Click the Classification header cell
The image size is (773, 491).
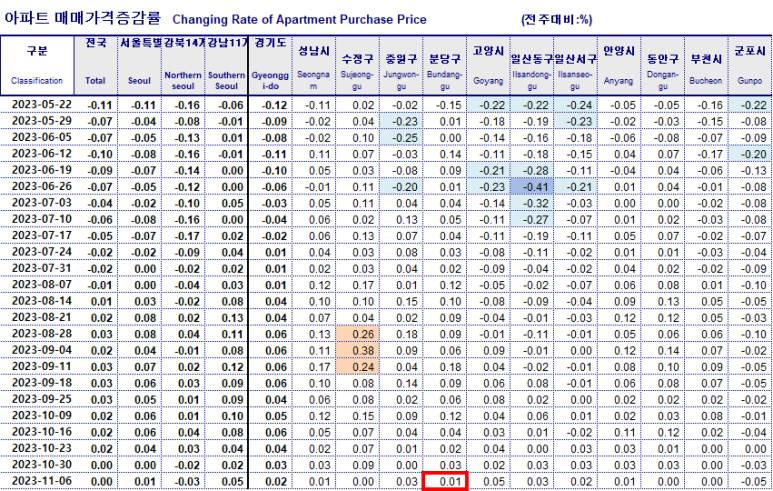[37, 66]
